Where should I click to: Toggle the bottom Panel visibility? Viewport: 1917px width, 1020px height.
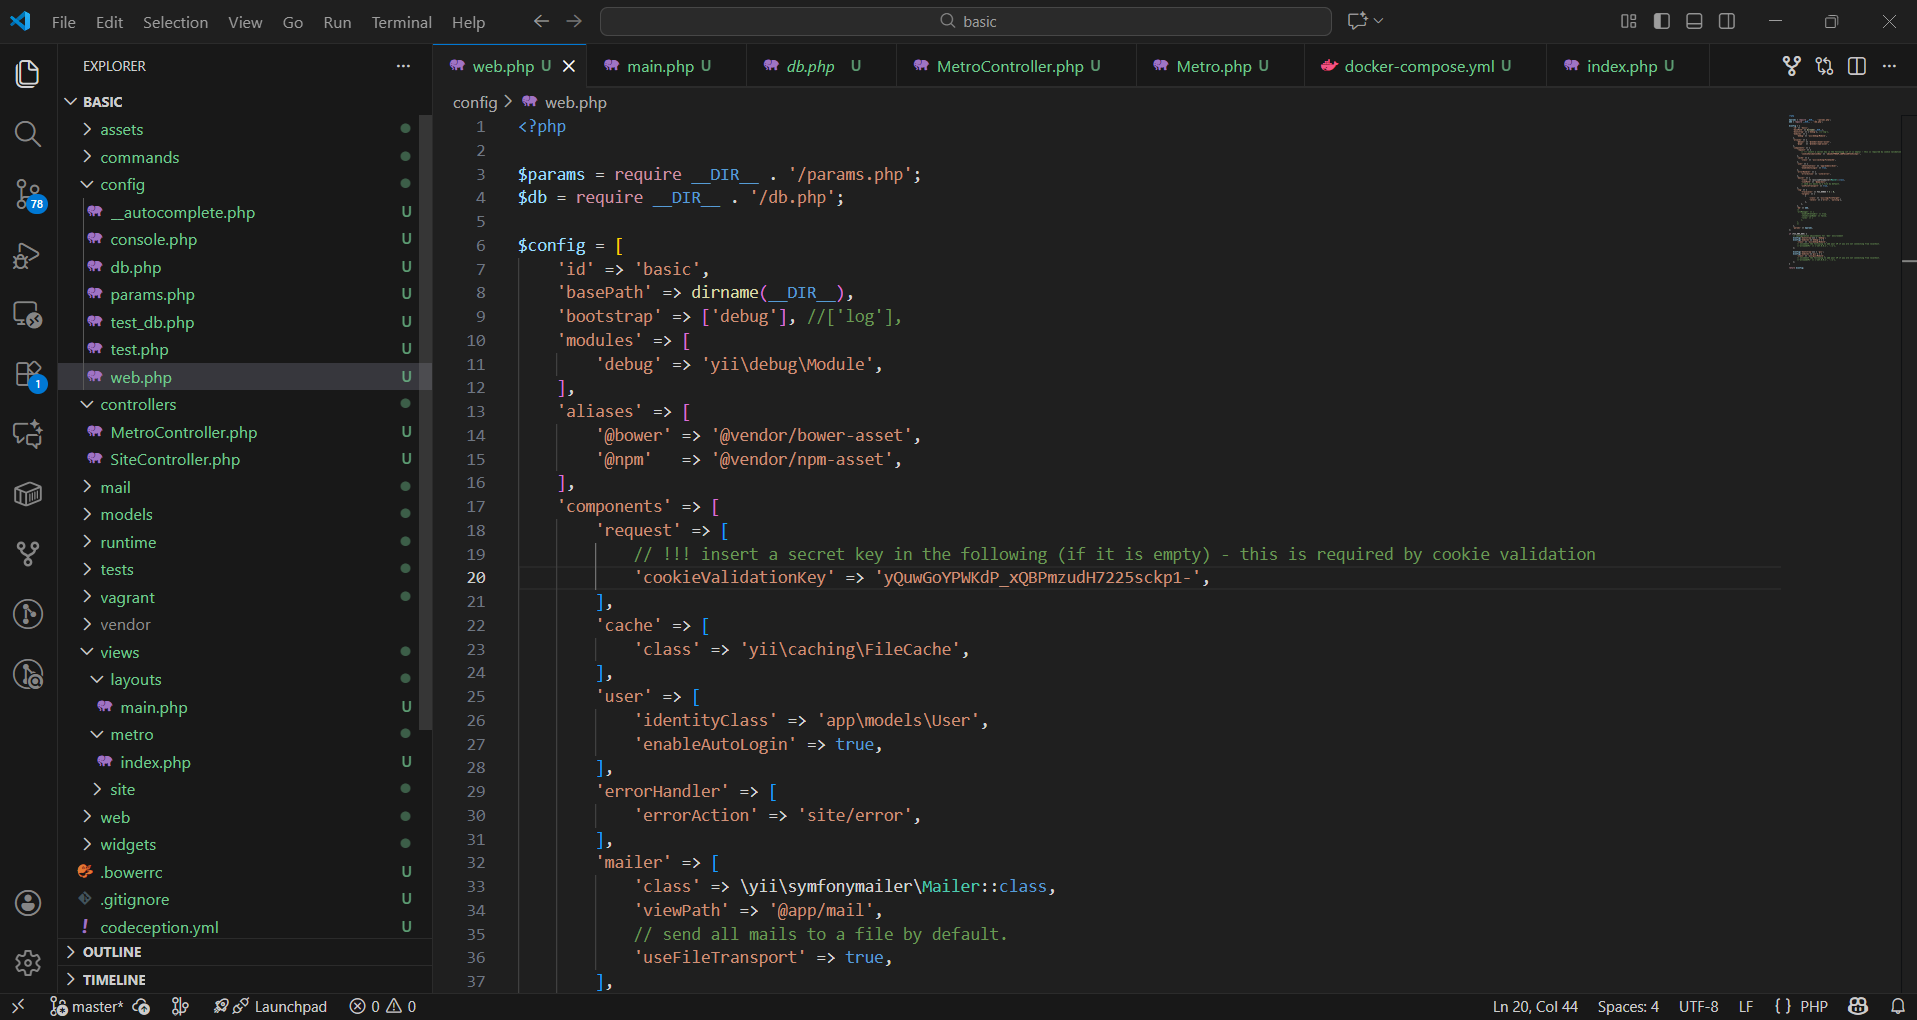pos(1694,21)
